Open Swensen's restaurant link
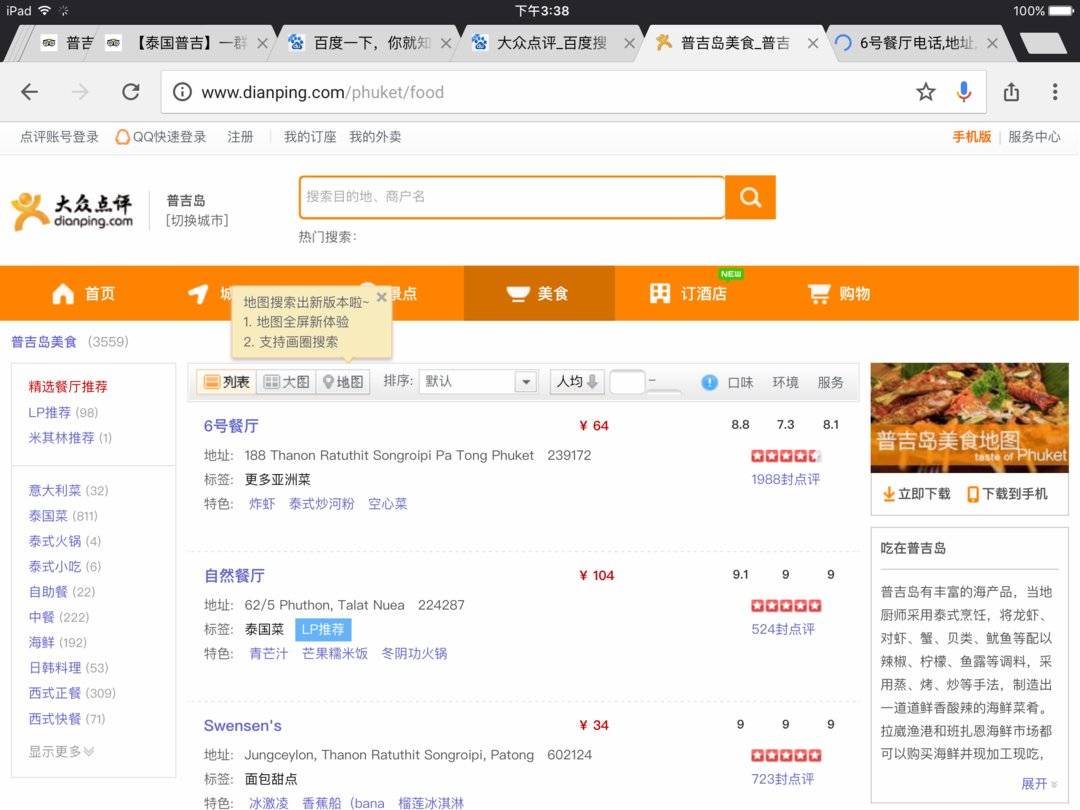Image resolution: width=1080 pixels, height=810 pixels. (x=242, y=725)
